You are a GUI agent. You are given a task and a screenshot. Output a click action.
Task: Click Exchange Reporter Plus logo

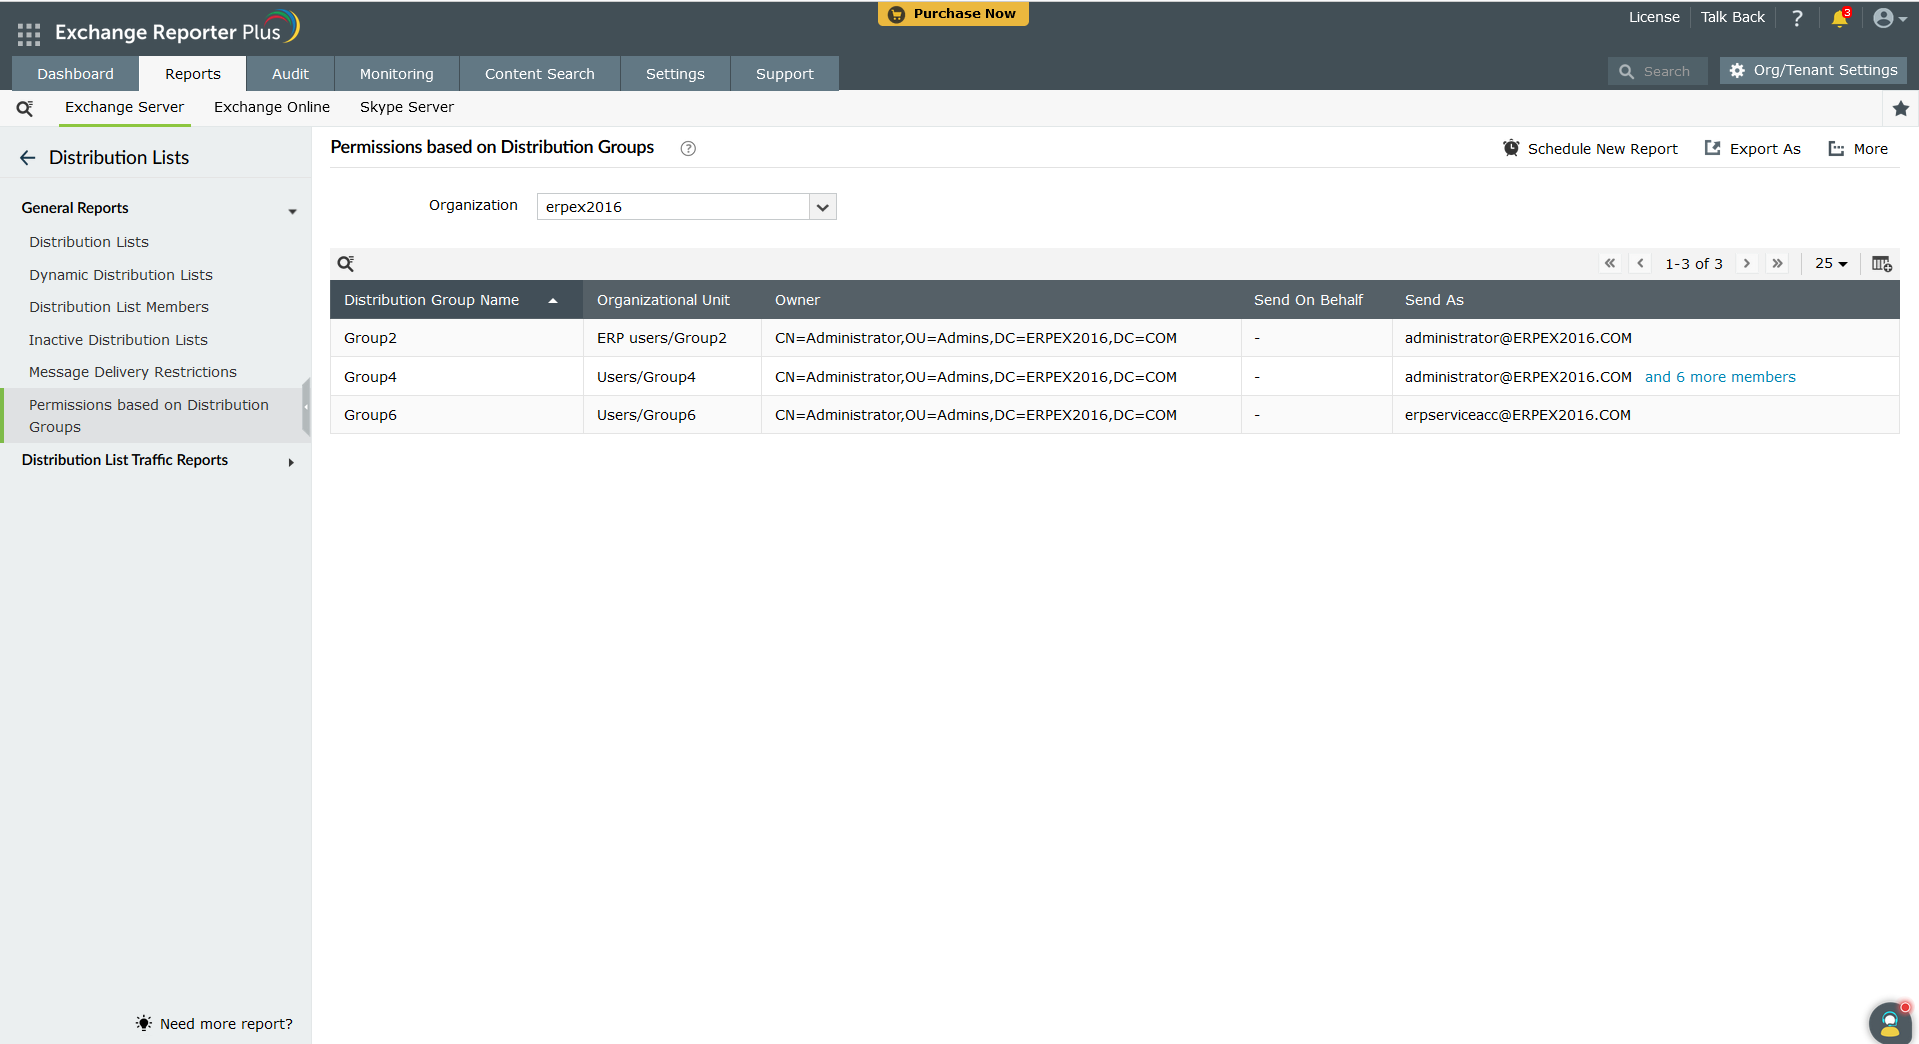177,30
